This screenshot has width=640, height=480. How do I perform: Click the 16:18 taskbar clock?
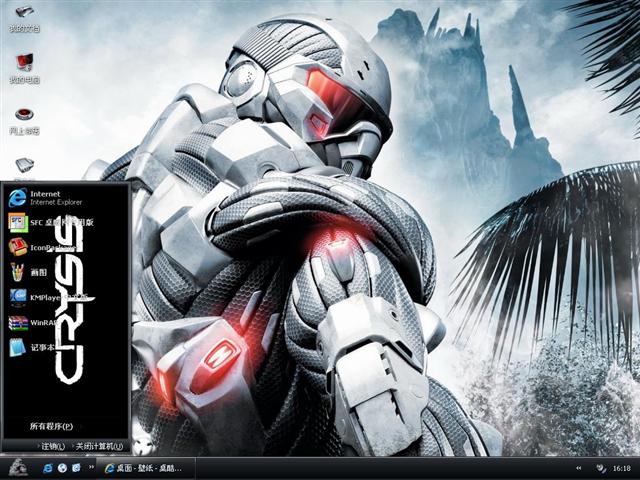pos(622,468)
